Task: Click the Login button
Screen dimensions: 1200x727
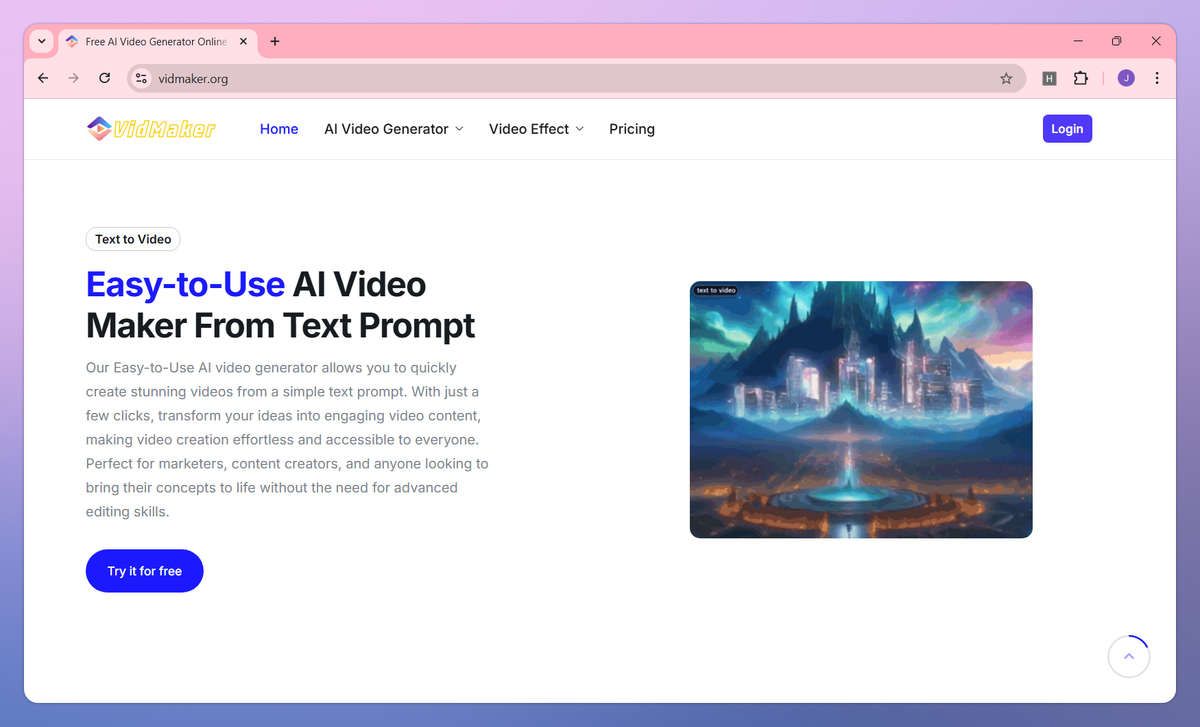Action: [1067, 128]
